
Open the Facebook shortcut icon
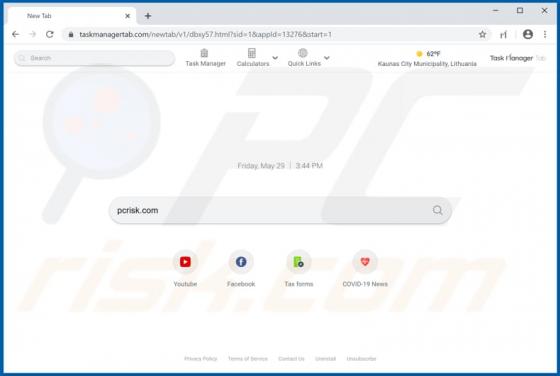pos(241,262)
